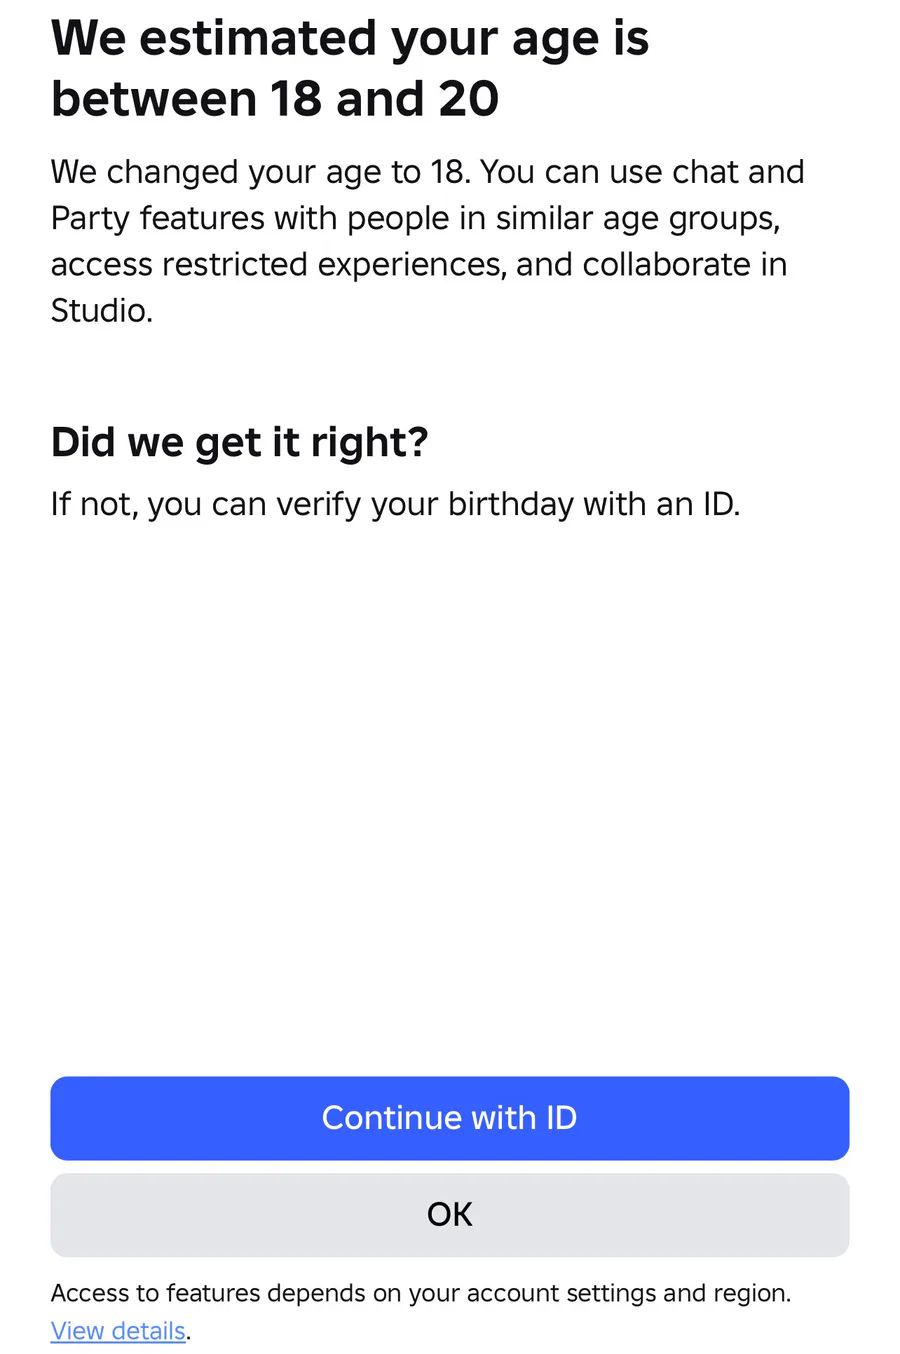
Task: Click the empty area below the verify text
Action: click(449, 780)
